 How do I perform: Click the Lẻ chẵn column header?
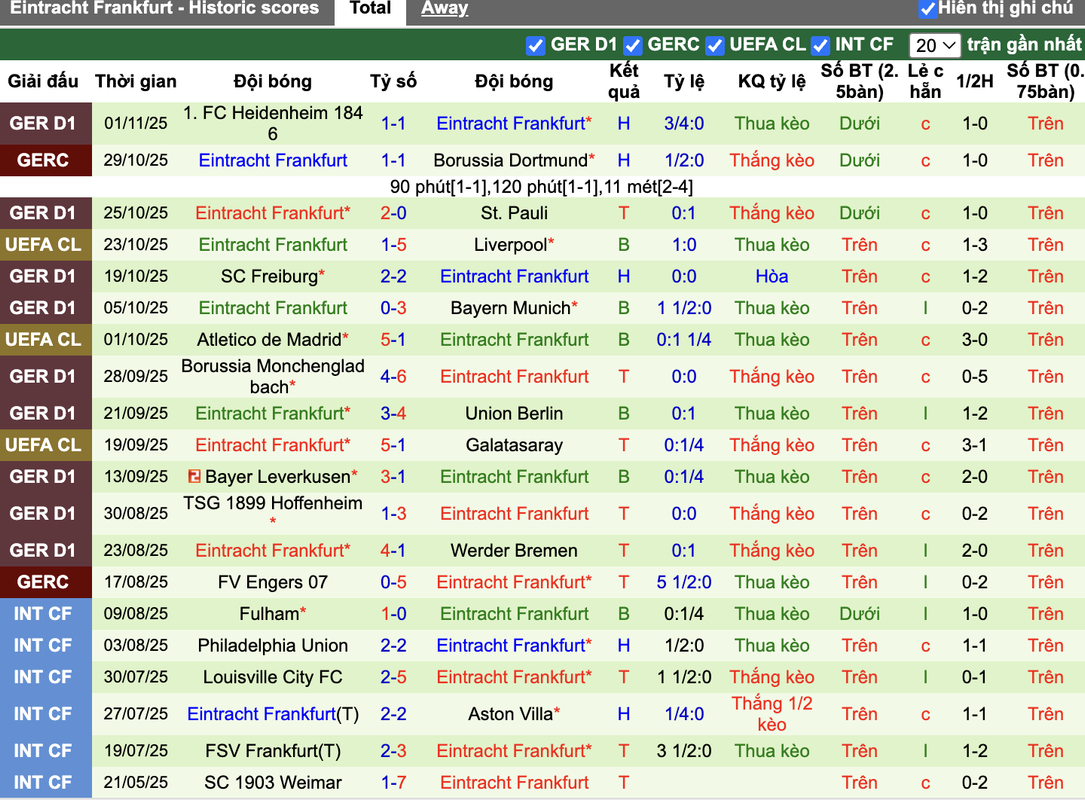coord(925,81)
